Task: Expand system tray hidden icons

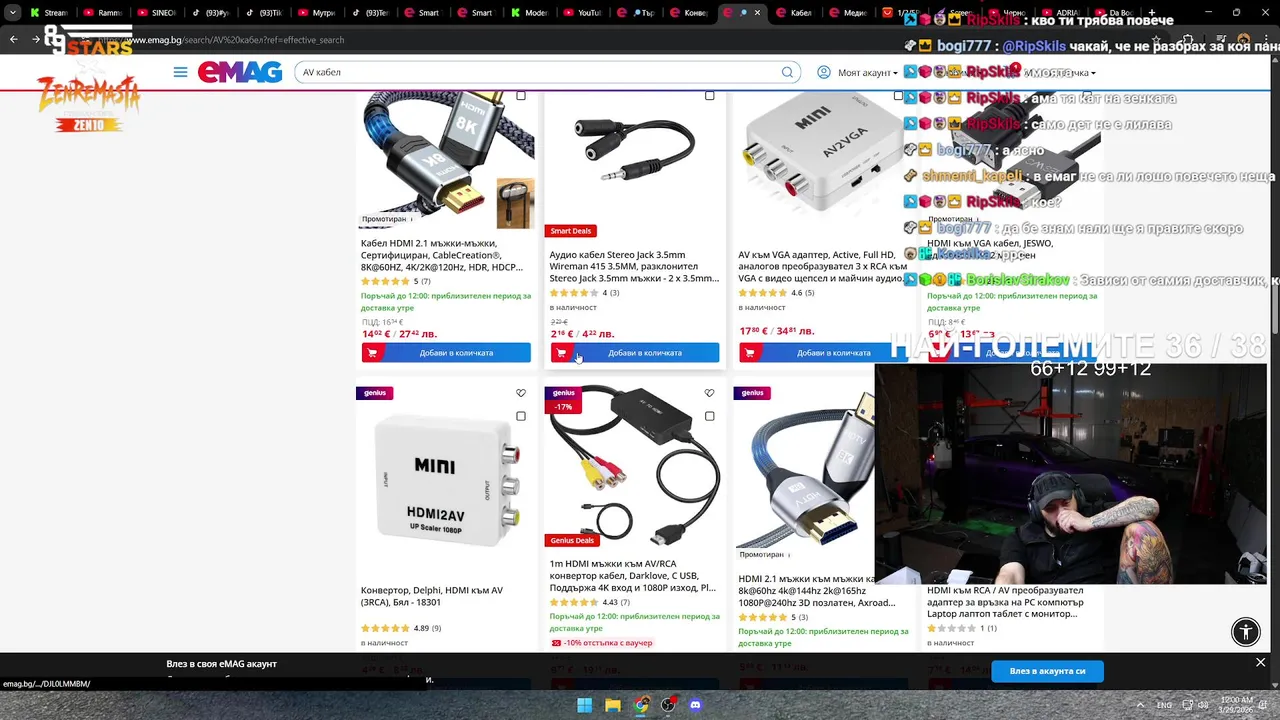Action: tap(1141, 705)
